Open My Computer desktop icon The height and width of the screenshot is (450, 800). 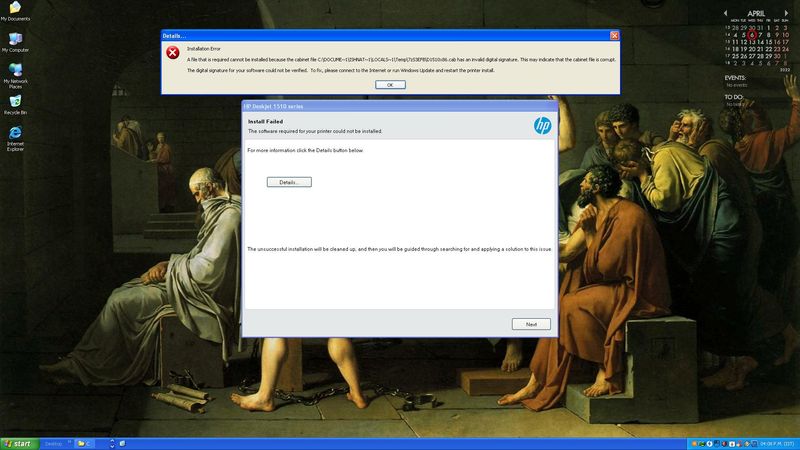15,40
